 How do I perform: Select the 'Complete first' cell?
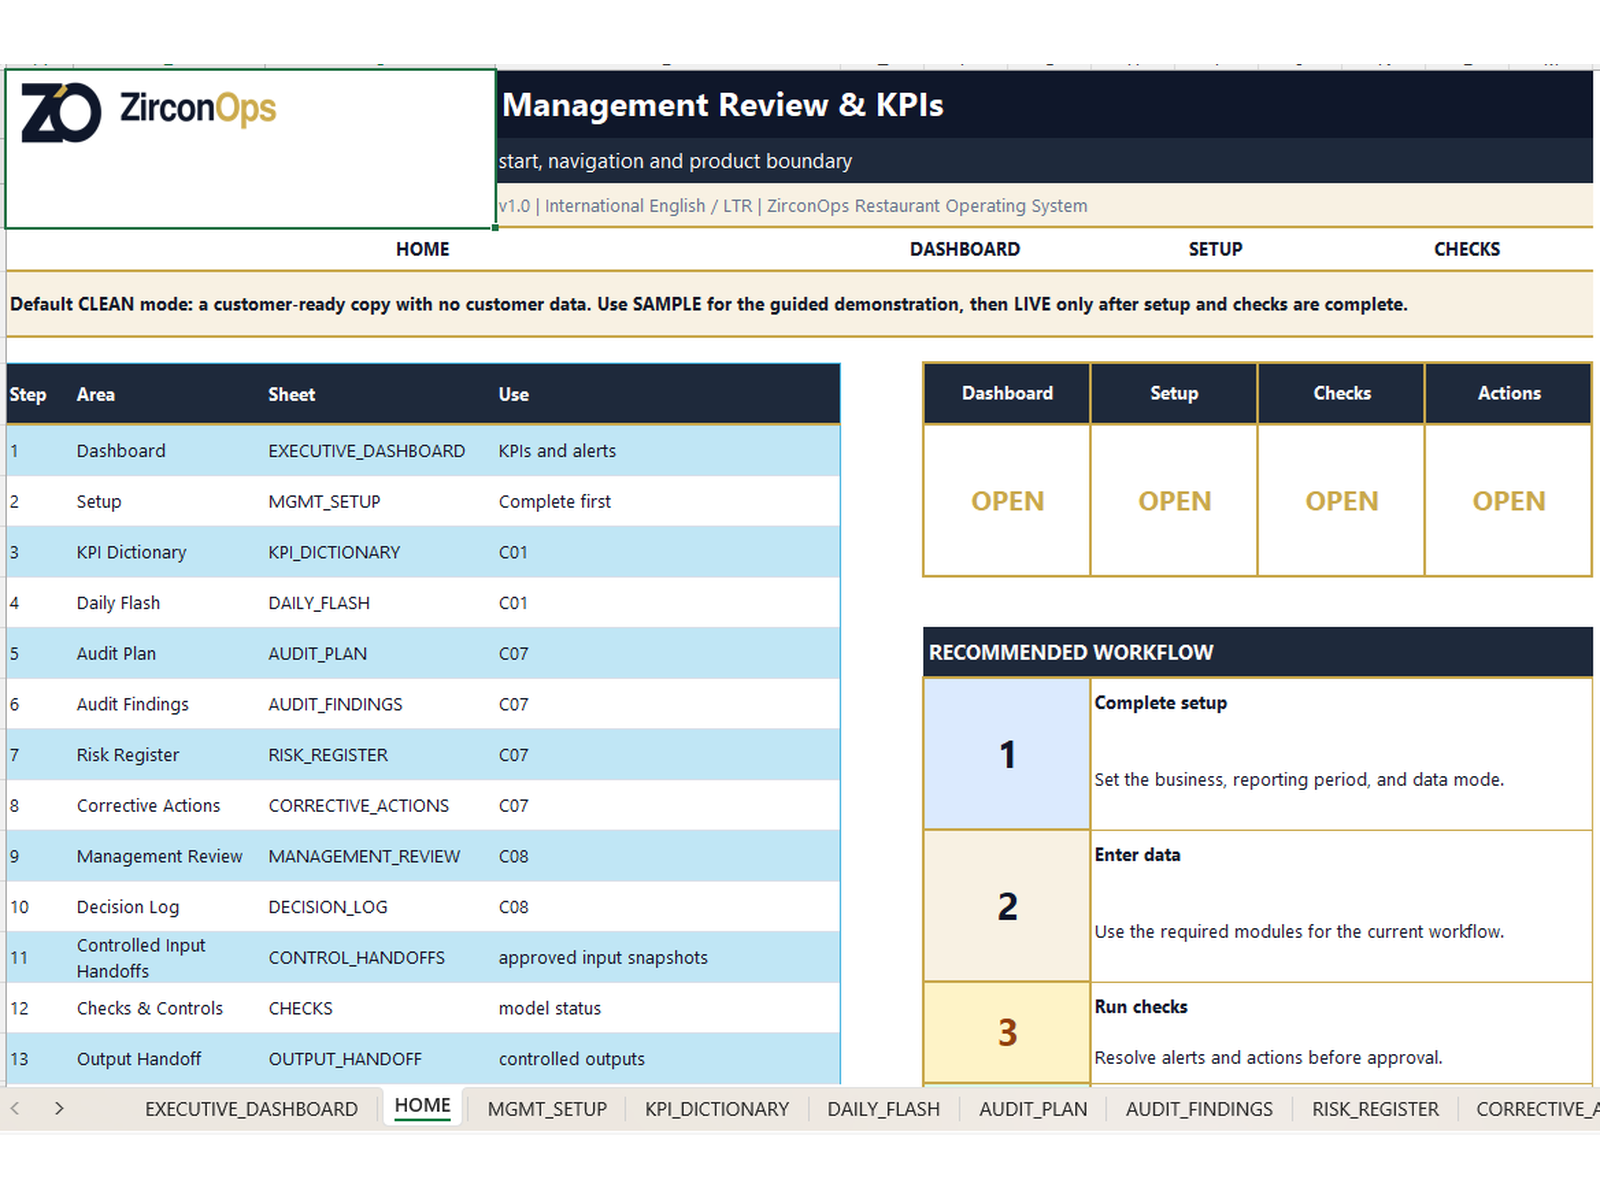[668, 501]
